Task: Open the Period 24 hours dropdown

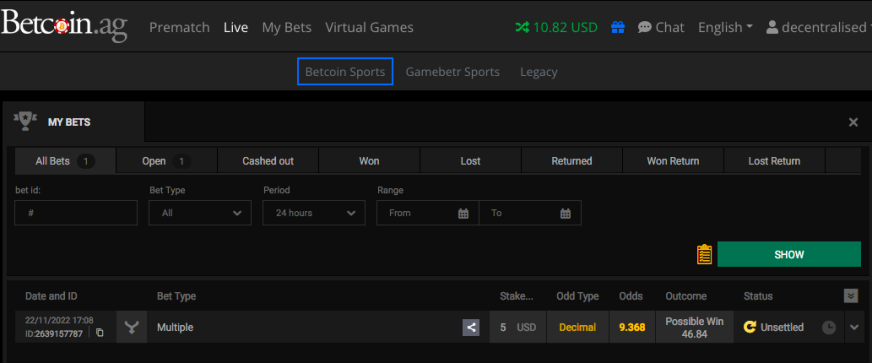Action: (x=314, y=213)
